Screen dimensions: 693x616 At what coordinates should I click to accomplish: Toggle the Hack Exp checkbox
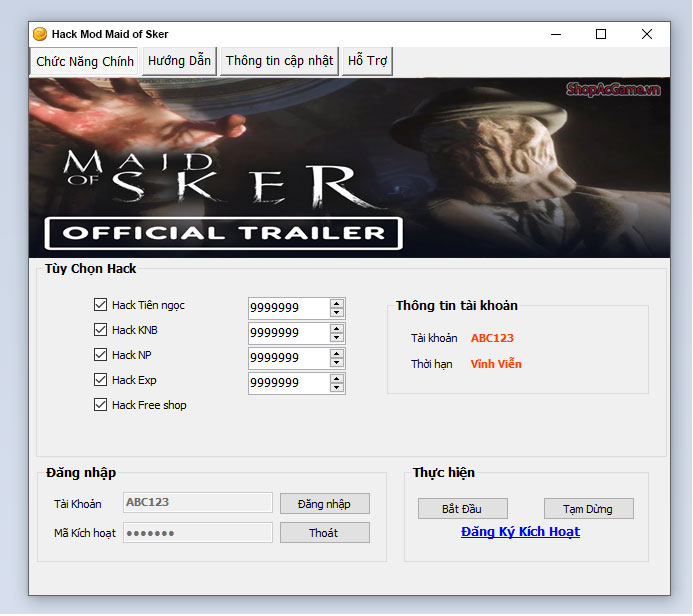[x=100, y=380]
